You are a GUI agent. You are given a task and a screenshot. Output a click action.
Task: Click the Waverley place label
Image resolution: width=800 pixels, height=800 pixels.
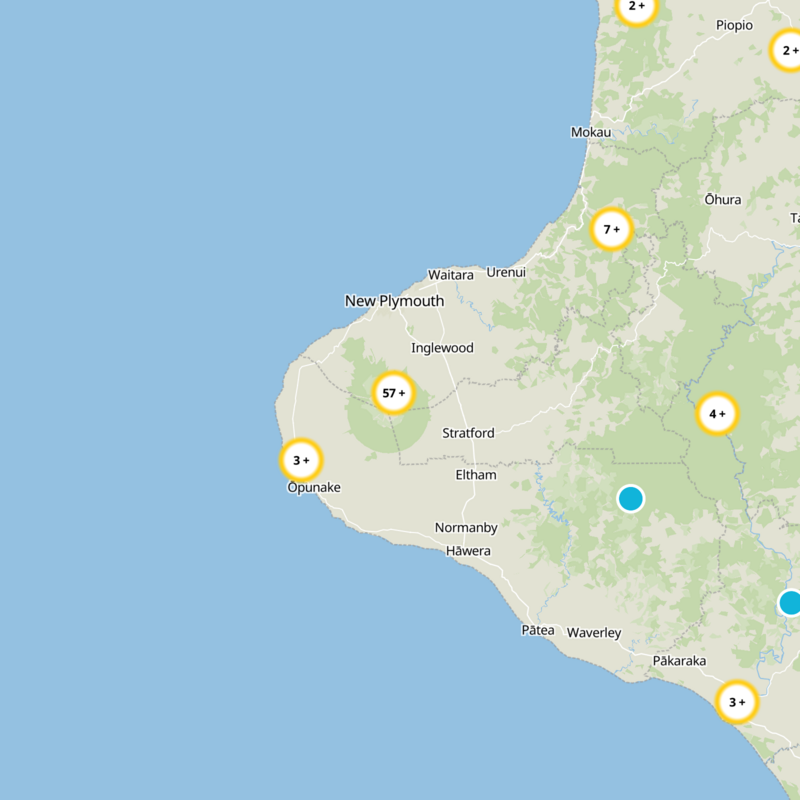(594, 633)
